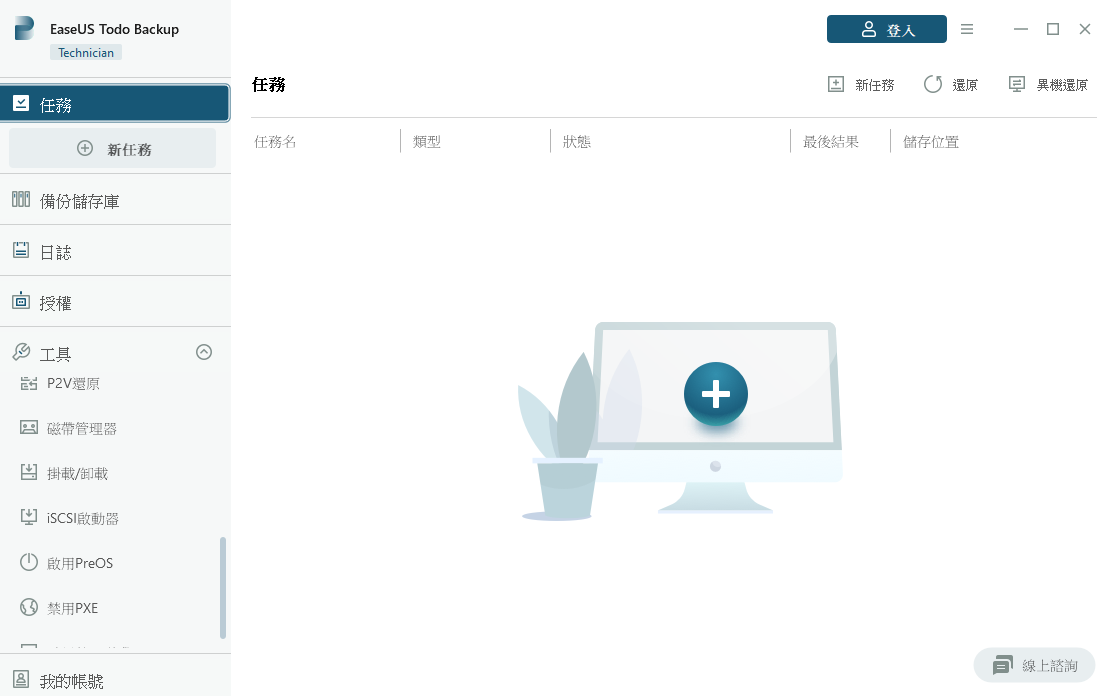The image size is (1112, 696).
Task: Click the 還原 restore arrow icon
Action: point(933,84)
